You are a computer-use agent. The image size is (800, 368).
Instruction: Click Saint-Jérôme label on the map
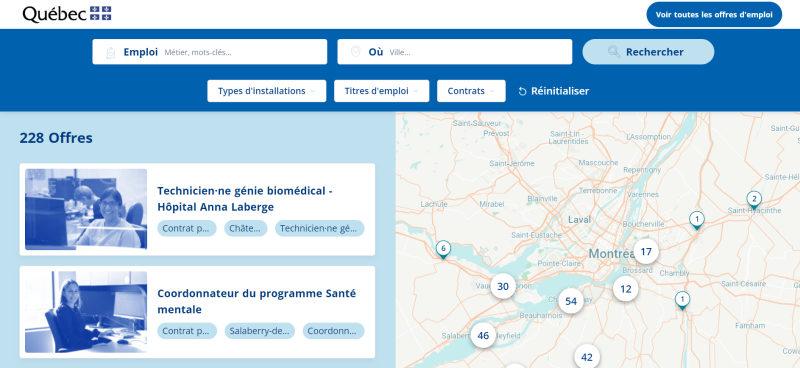tap(512, 163)
